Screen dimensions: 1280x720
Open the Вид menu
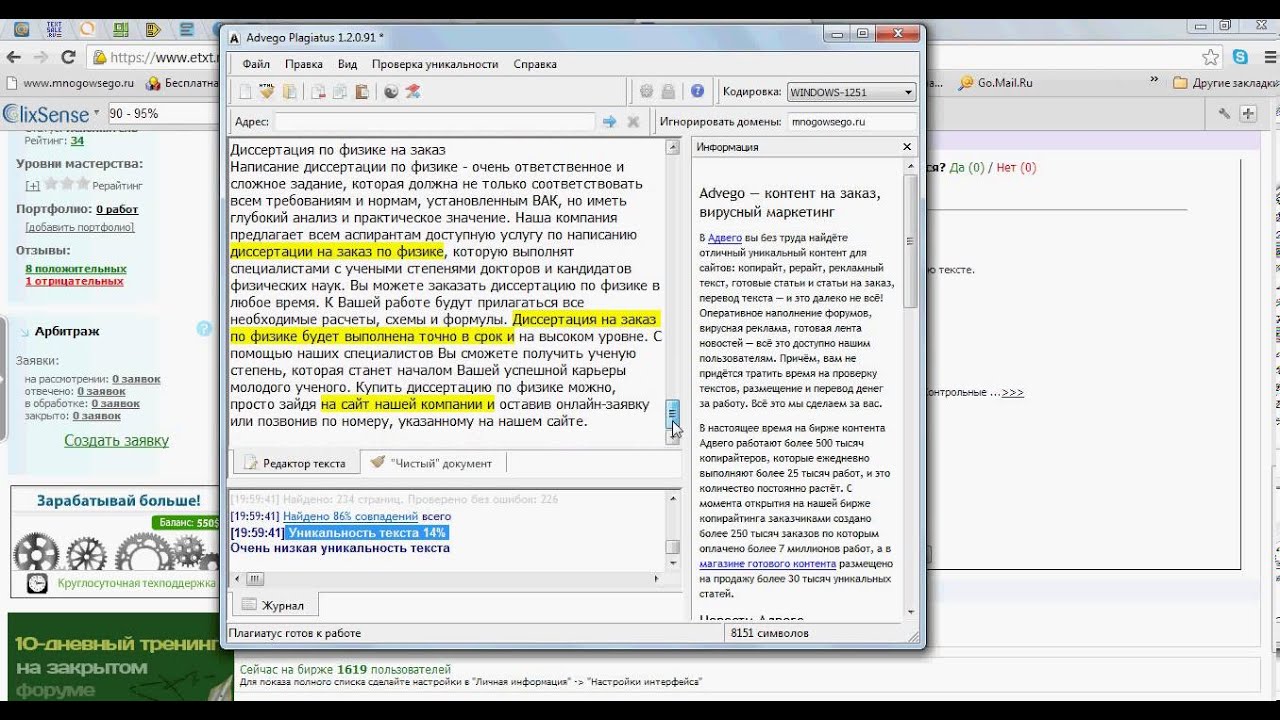[x=347, y=64]
